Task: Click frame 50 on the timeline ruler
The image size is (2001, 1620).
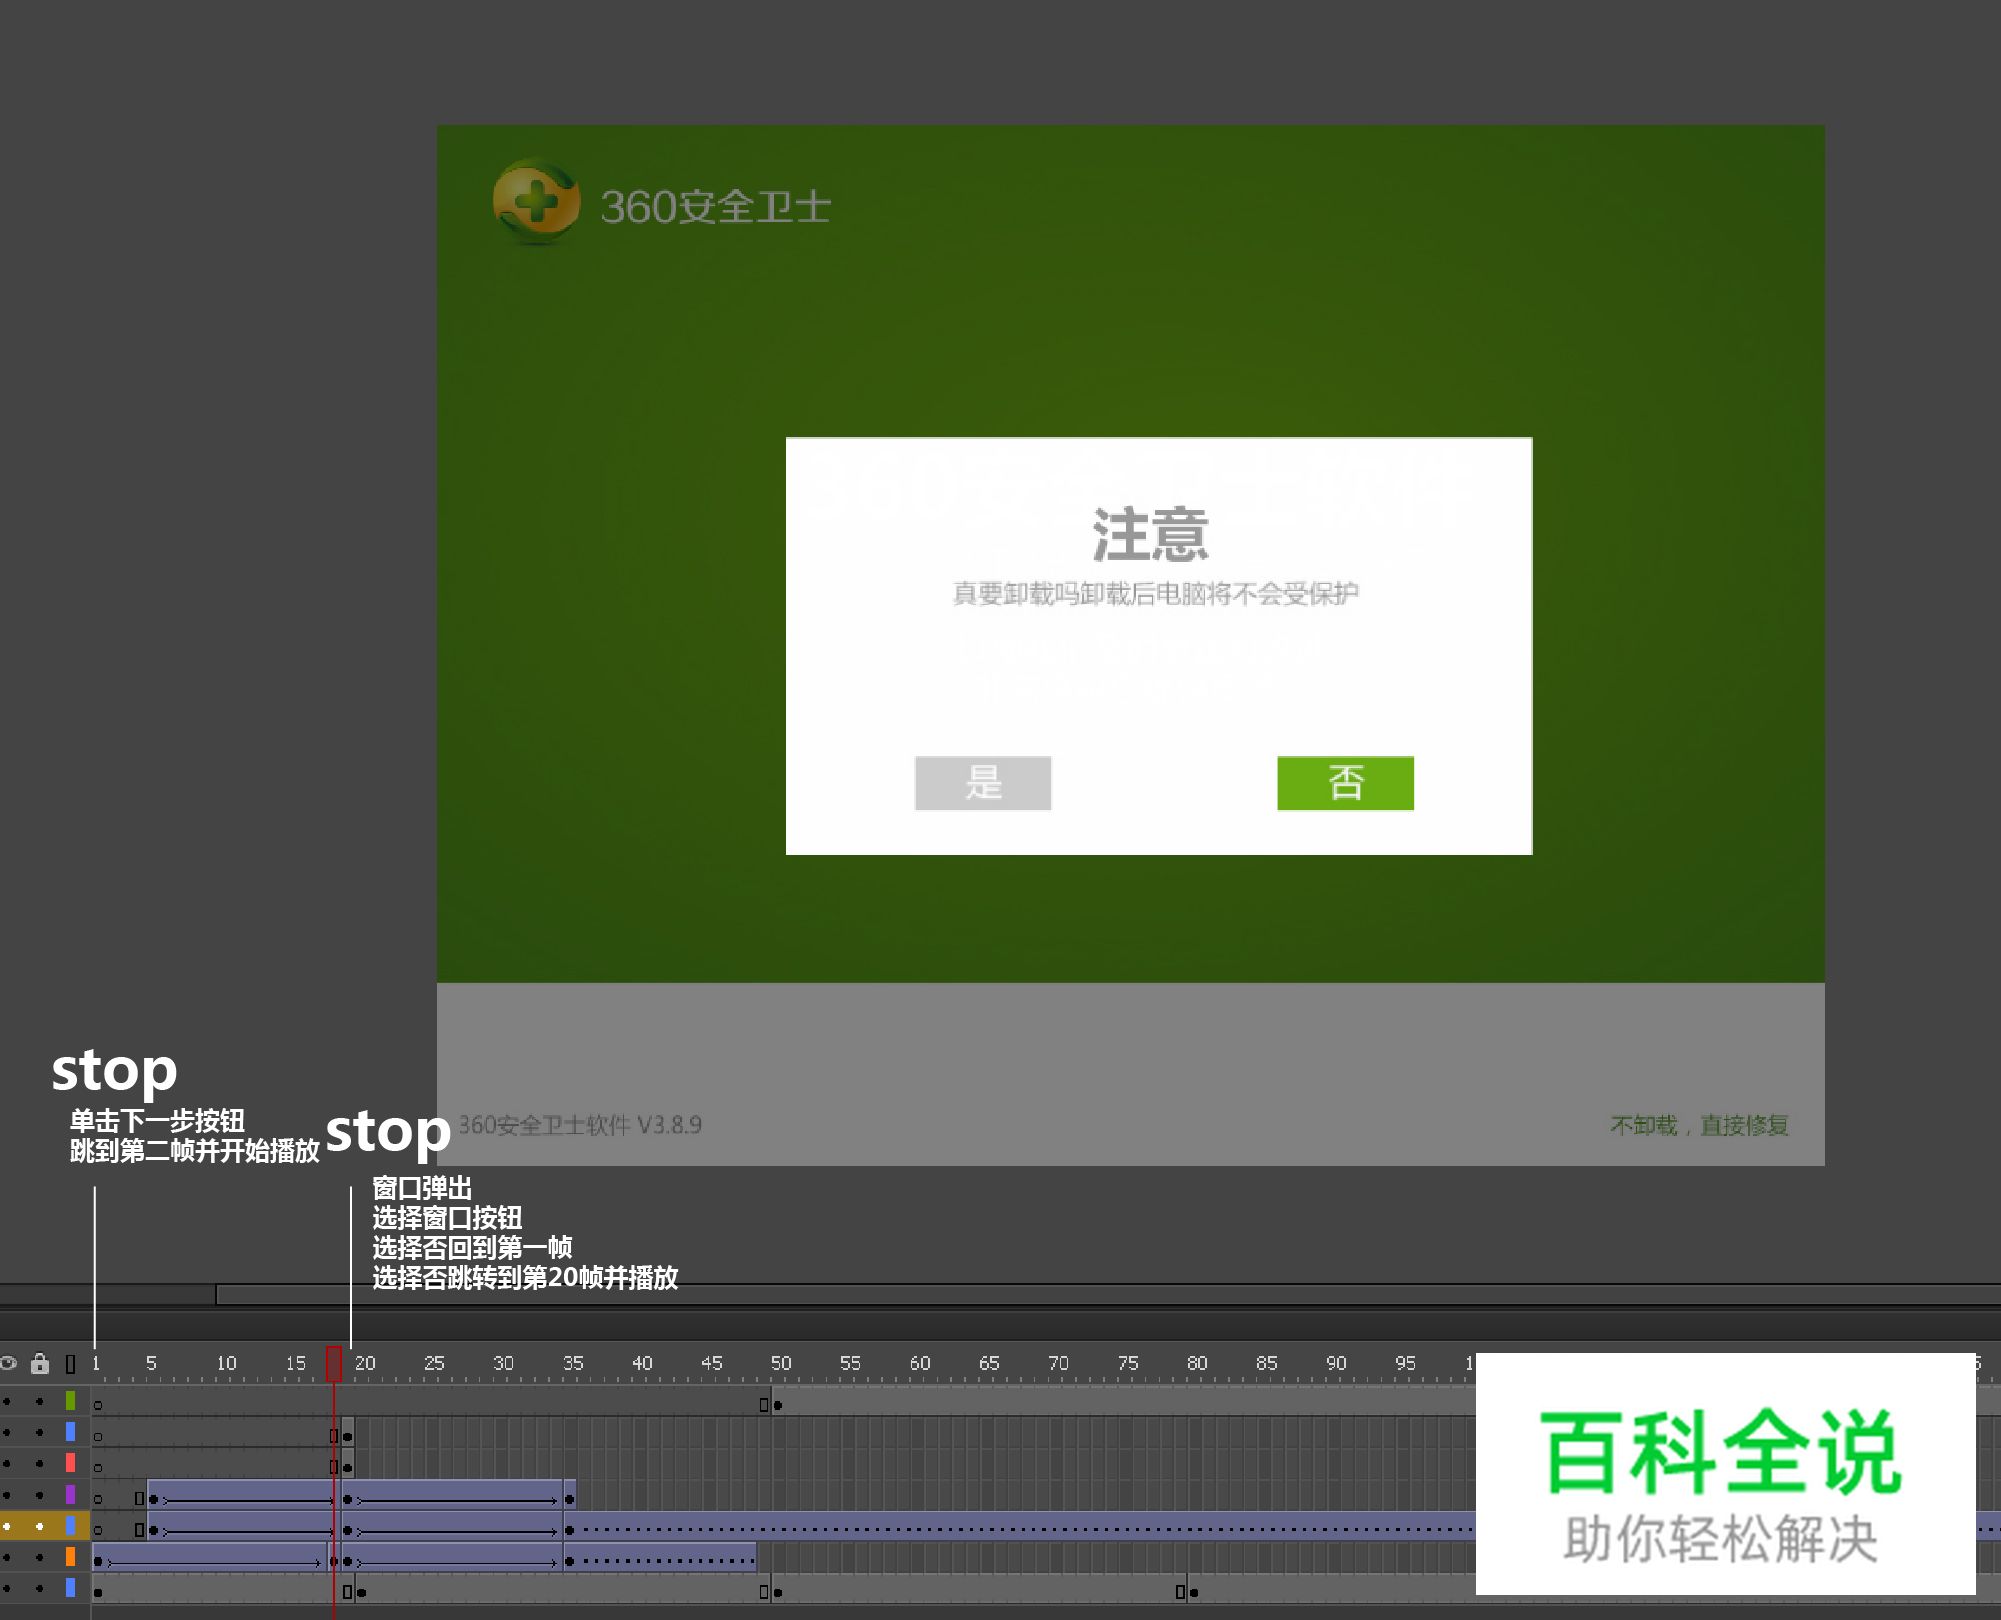Action: coord(782,1362)
